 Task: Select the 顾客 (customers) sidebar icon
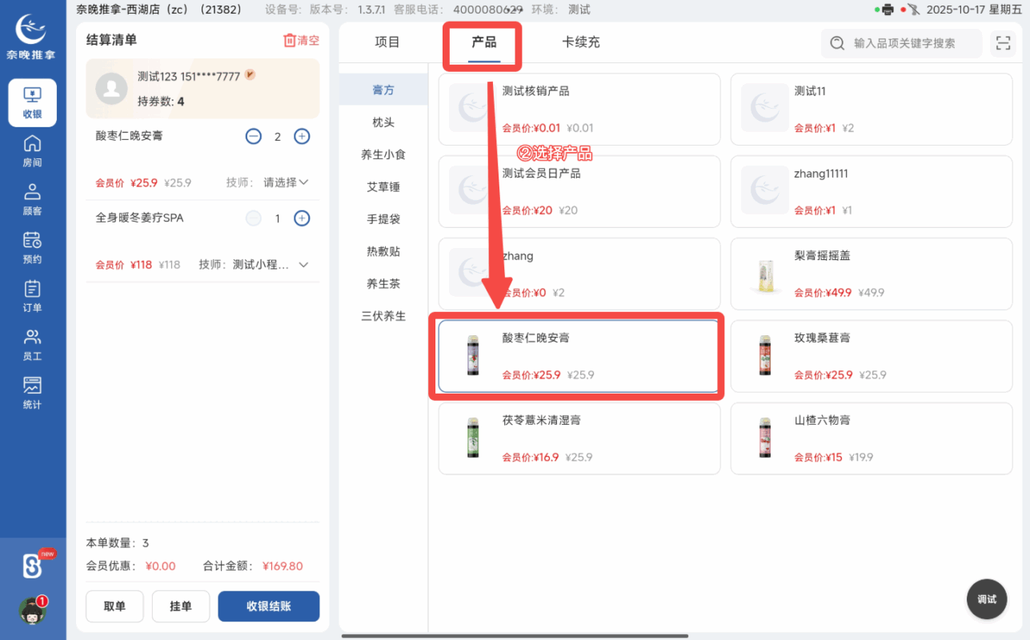pos(30,198)
